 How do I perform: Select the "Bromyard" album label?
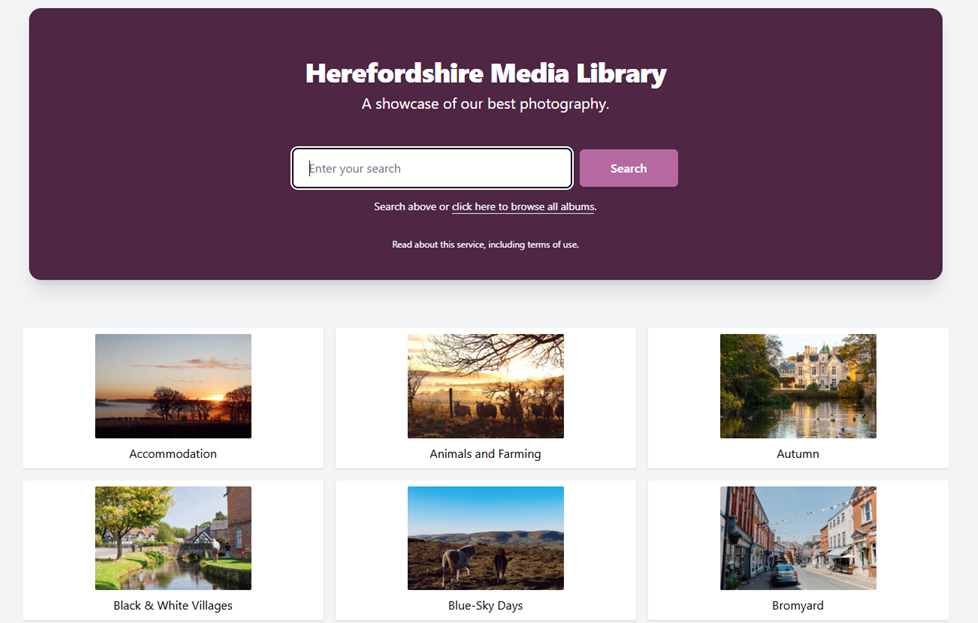798,606
